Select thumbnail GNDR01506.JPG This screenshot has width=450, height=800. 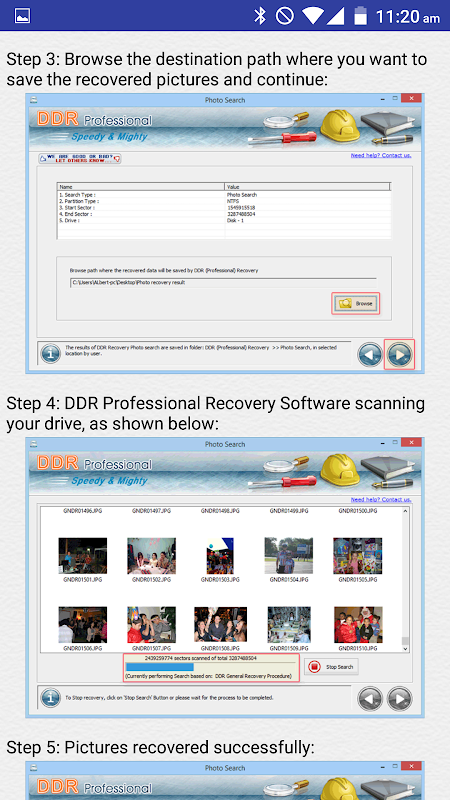(83, 624)
